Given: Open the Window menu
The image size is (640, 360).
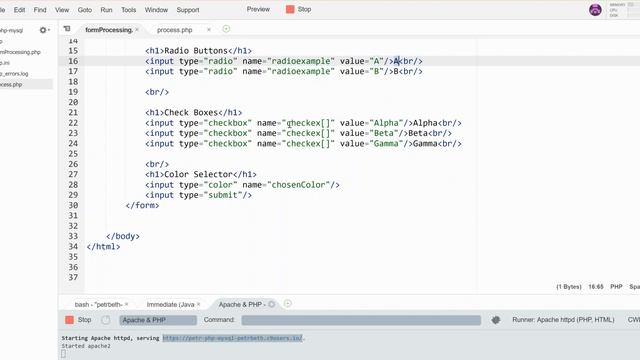Looking at the screenshot, I should point(156,10).
